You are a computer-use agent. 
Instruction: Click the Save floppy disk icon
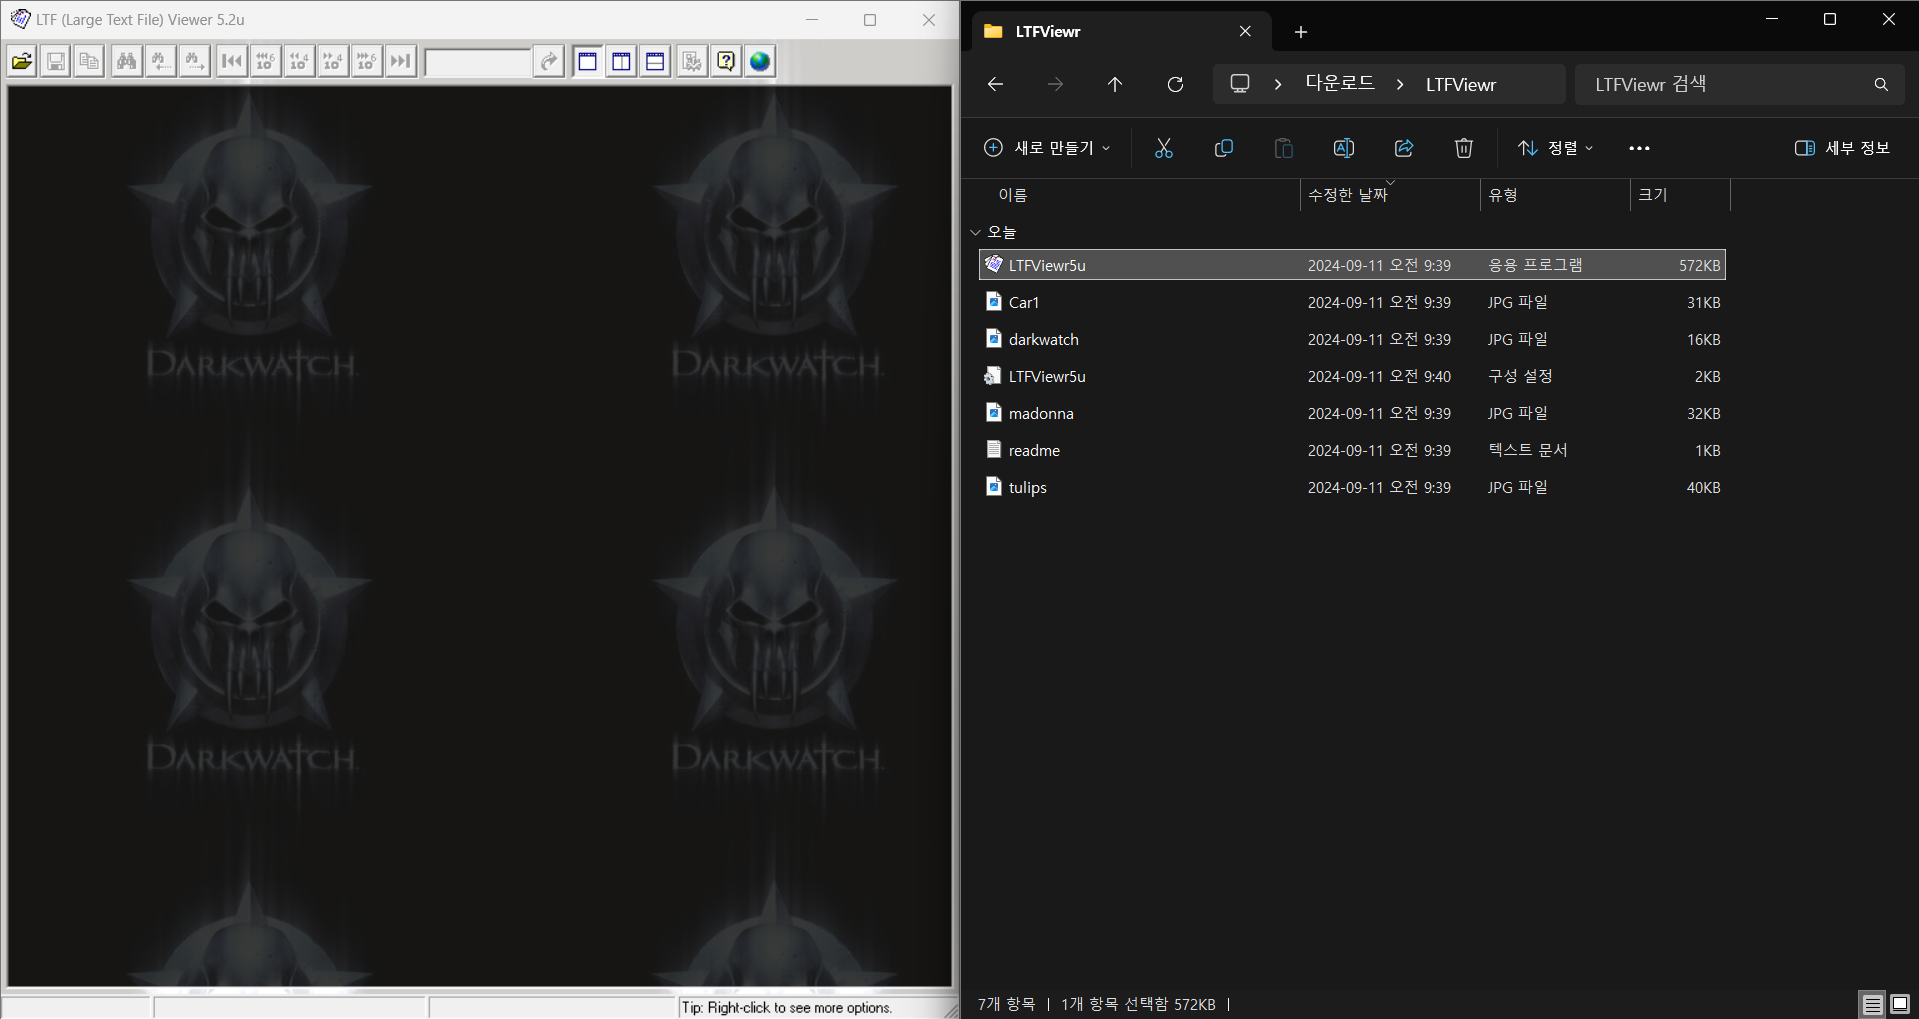pos(56,62)
